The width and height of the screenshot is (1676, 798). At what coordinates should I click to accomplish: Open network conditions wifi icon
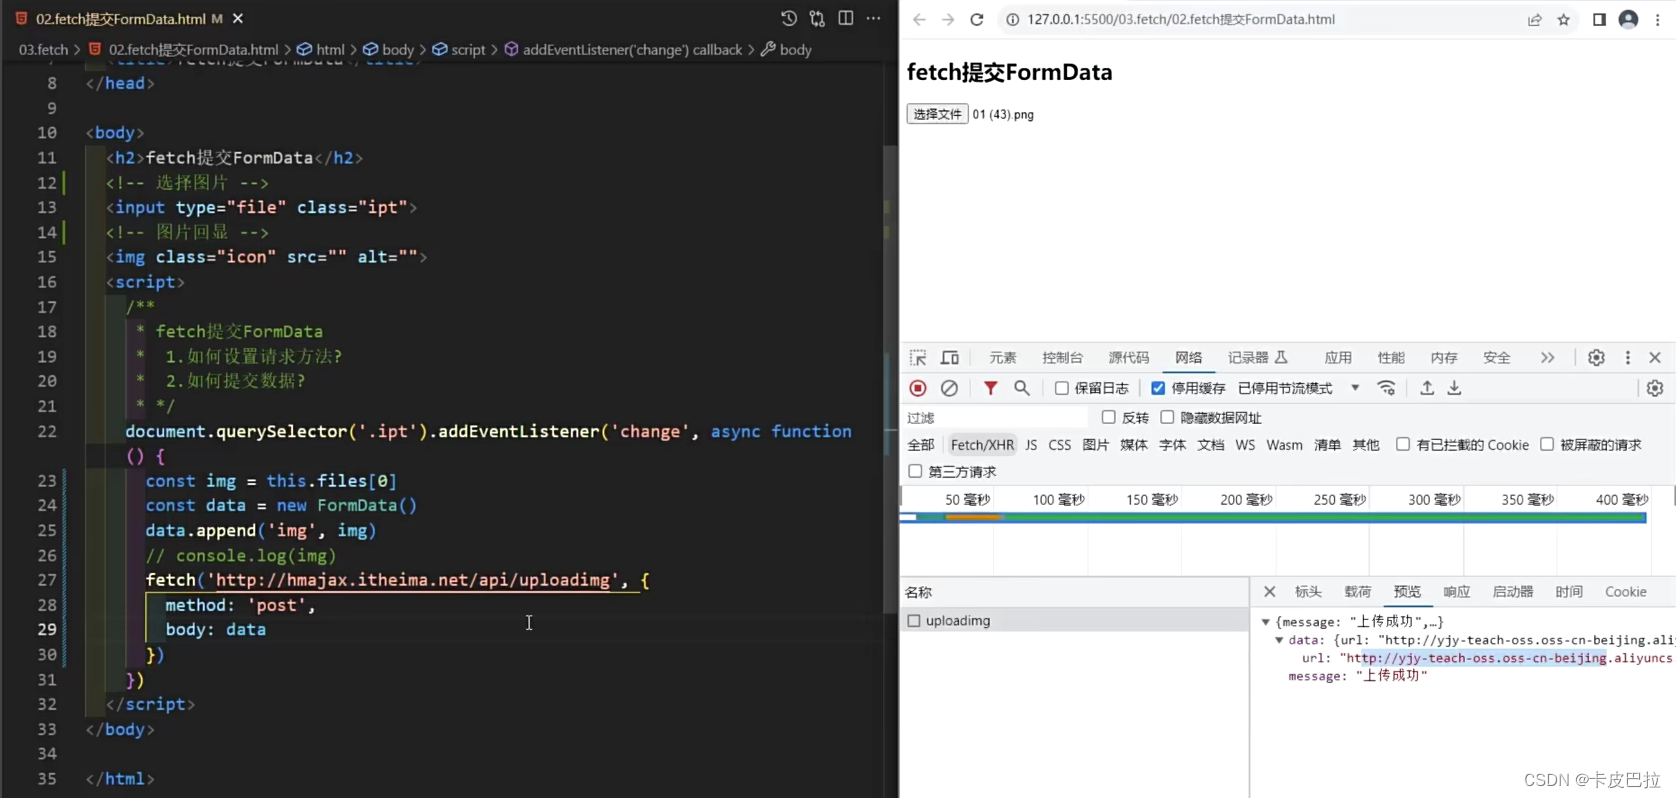pos(1386,388)
